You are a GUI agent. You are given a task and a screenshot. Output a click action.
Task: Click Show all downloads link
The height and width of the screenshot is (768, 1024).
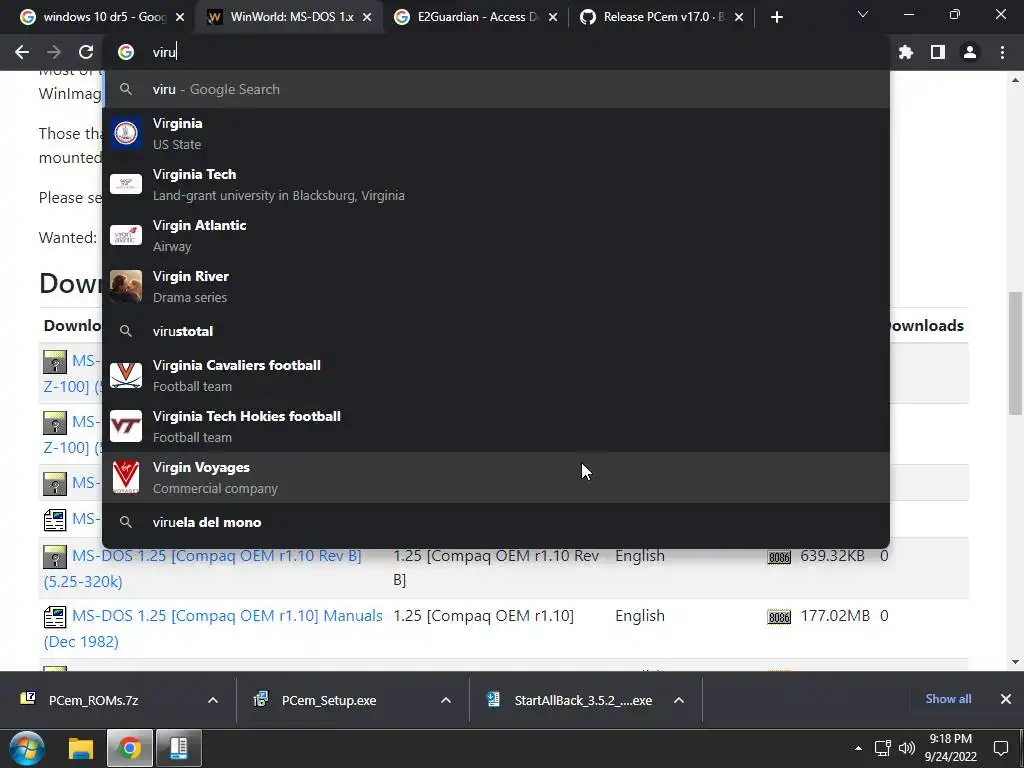tap(948, 699)
